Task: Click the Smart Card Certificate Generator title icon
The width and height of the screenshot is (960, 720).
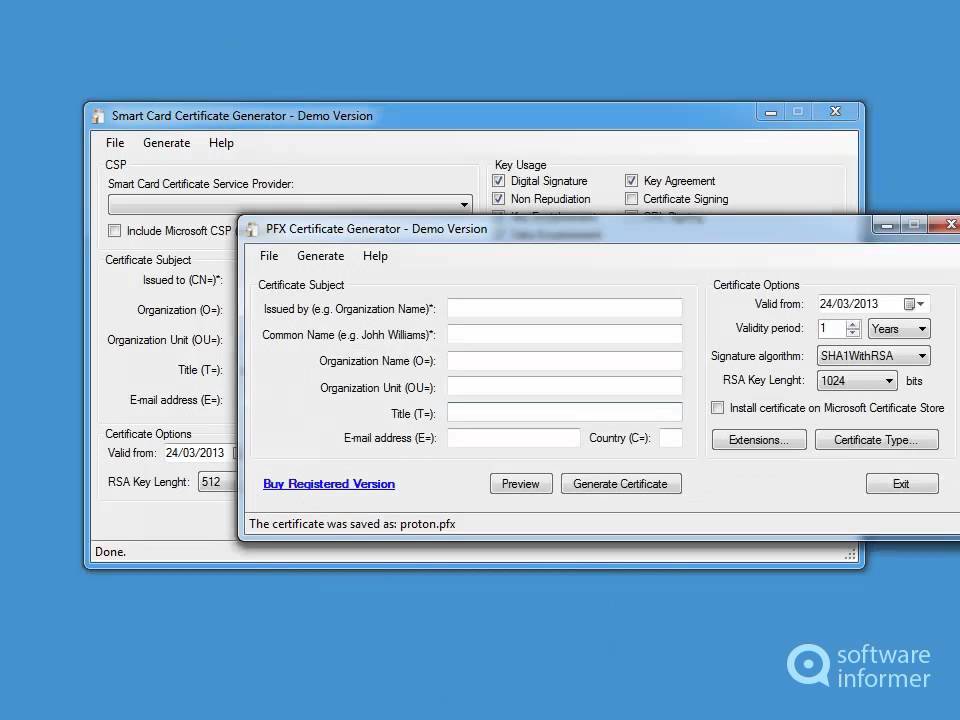Action: (x=98, y=116)
